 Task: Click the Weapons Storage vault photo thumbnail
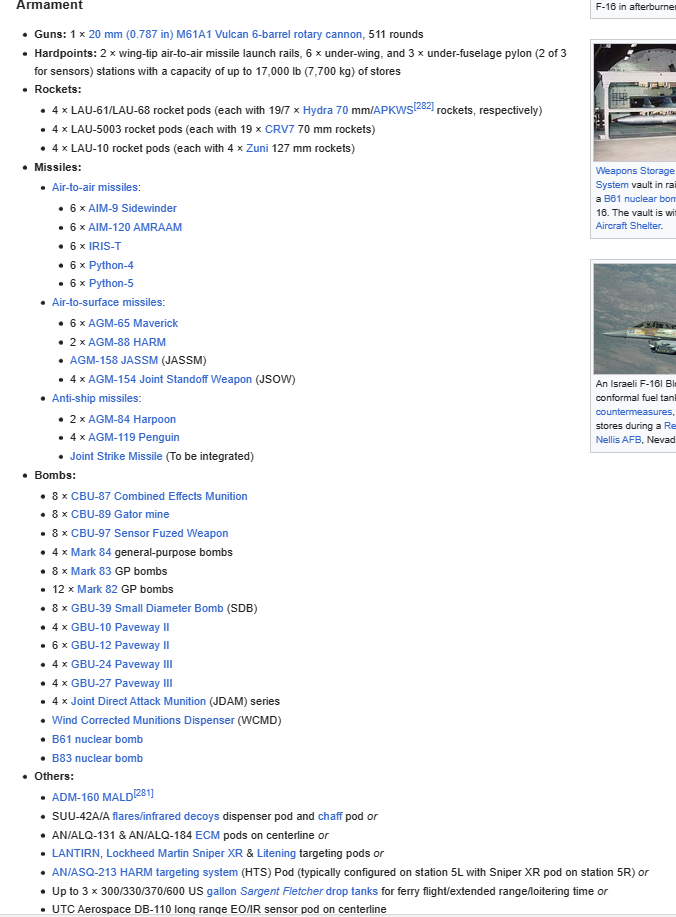(634, 102)
